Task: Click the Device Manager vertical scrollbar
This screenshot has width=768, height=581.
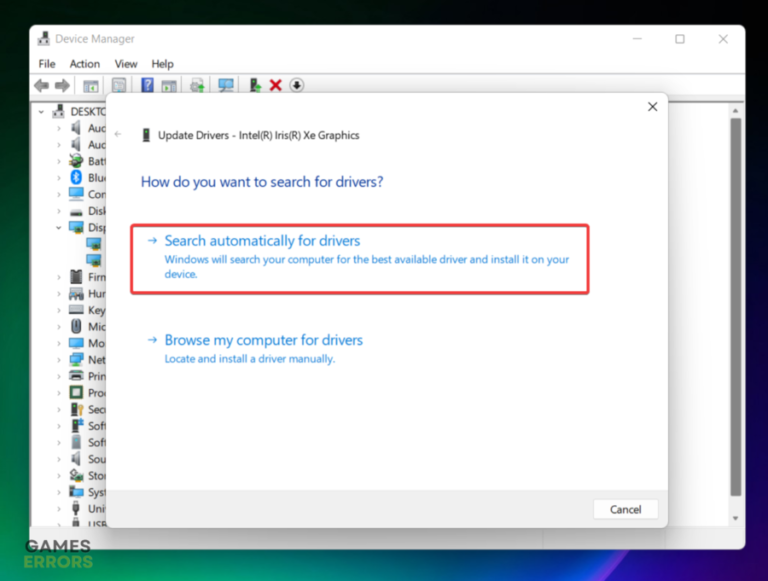Action: click(735, 300)
